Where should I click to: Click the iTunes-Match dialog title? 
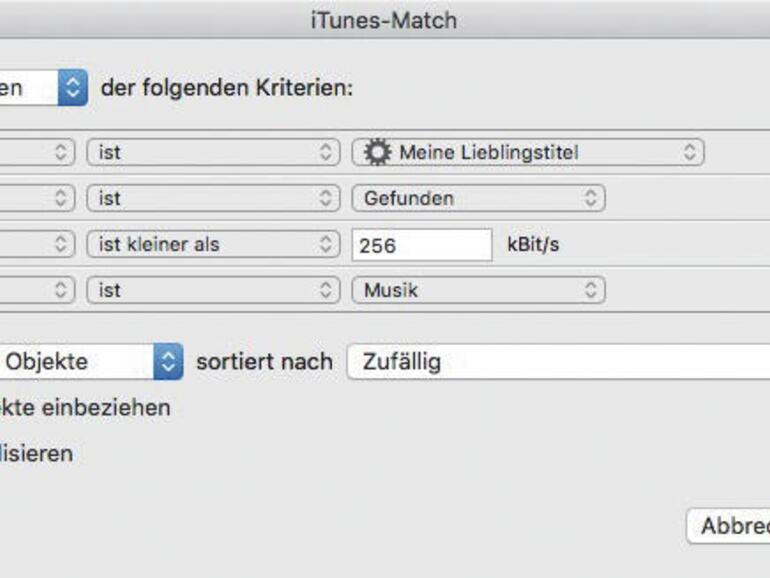(x=384, y=20)
